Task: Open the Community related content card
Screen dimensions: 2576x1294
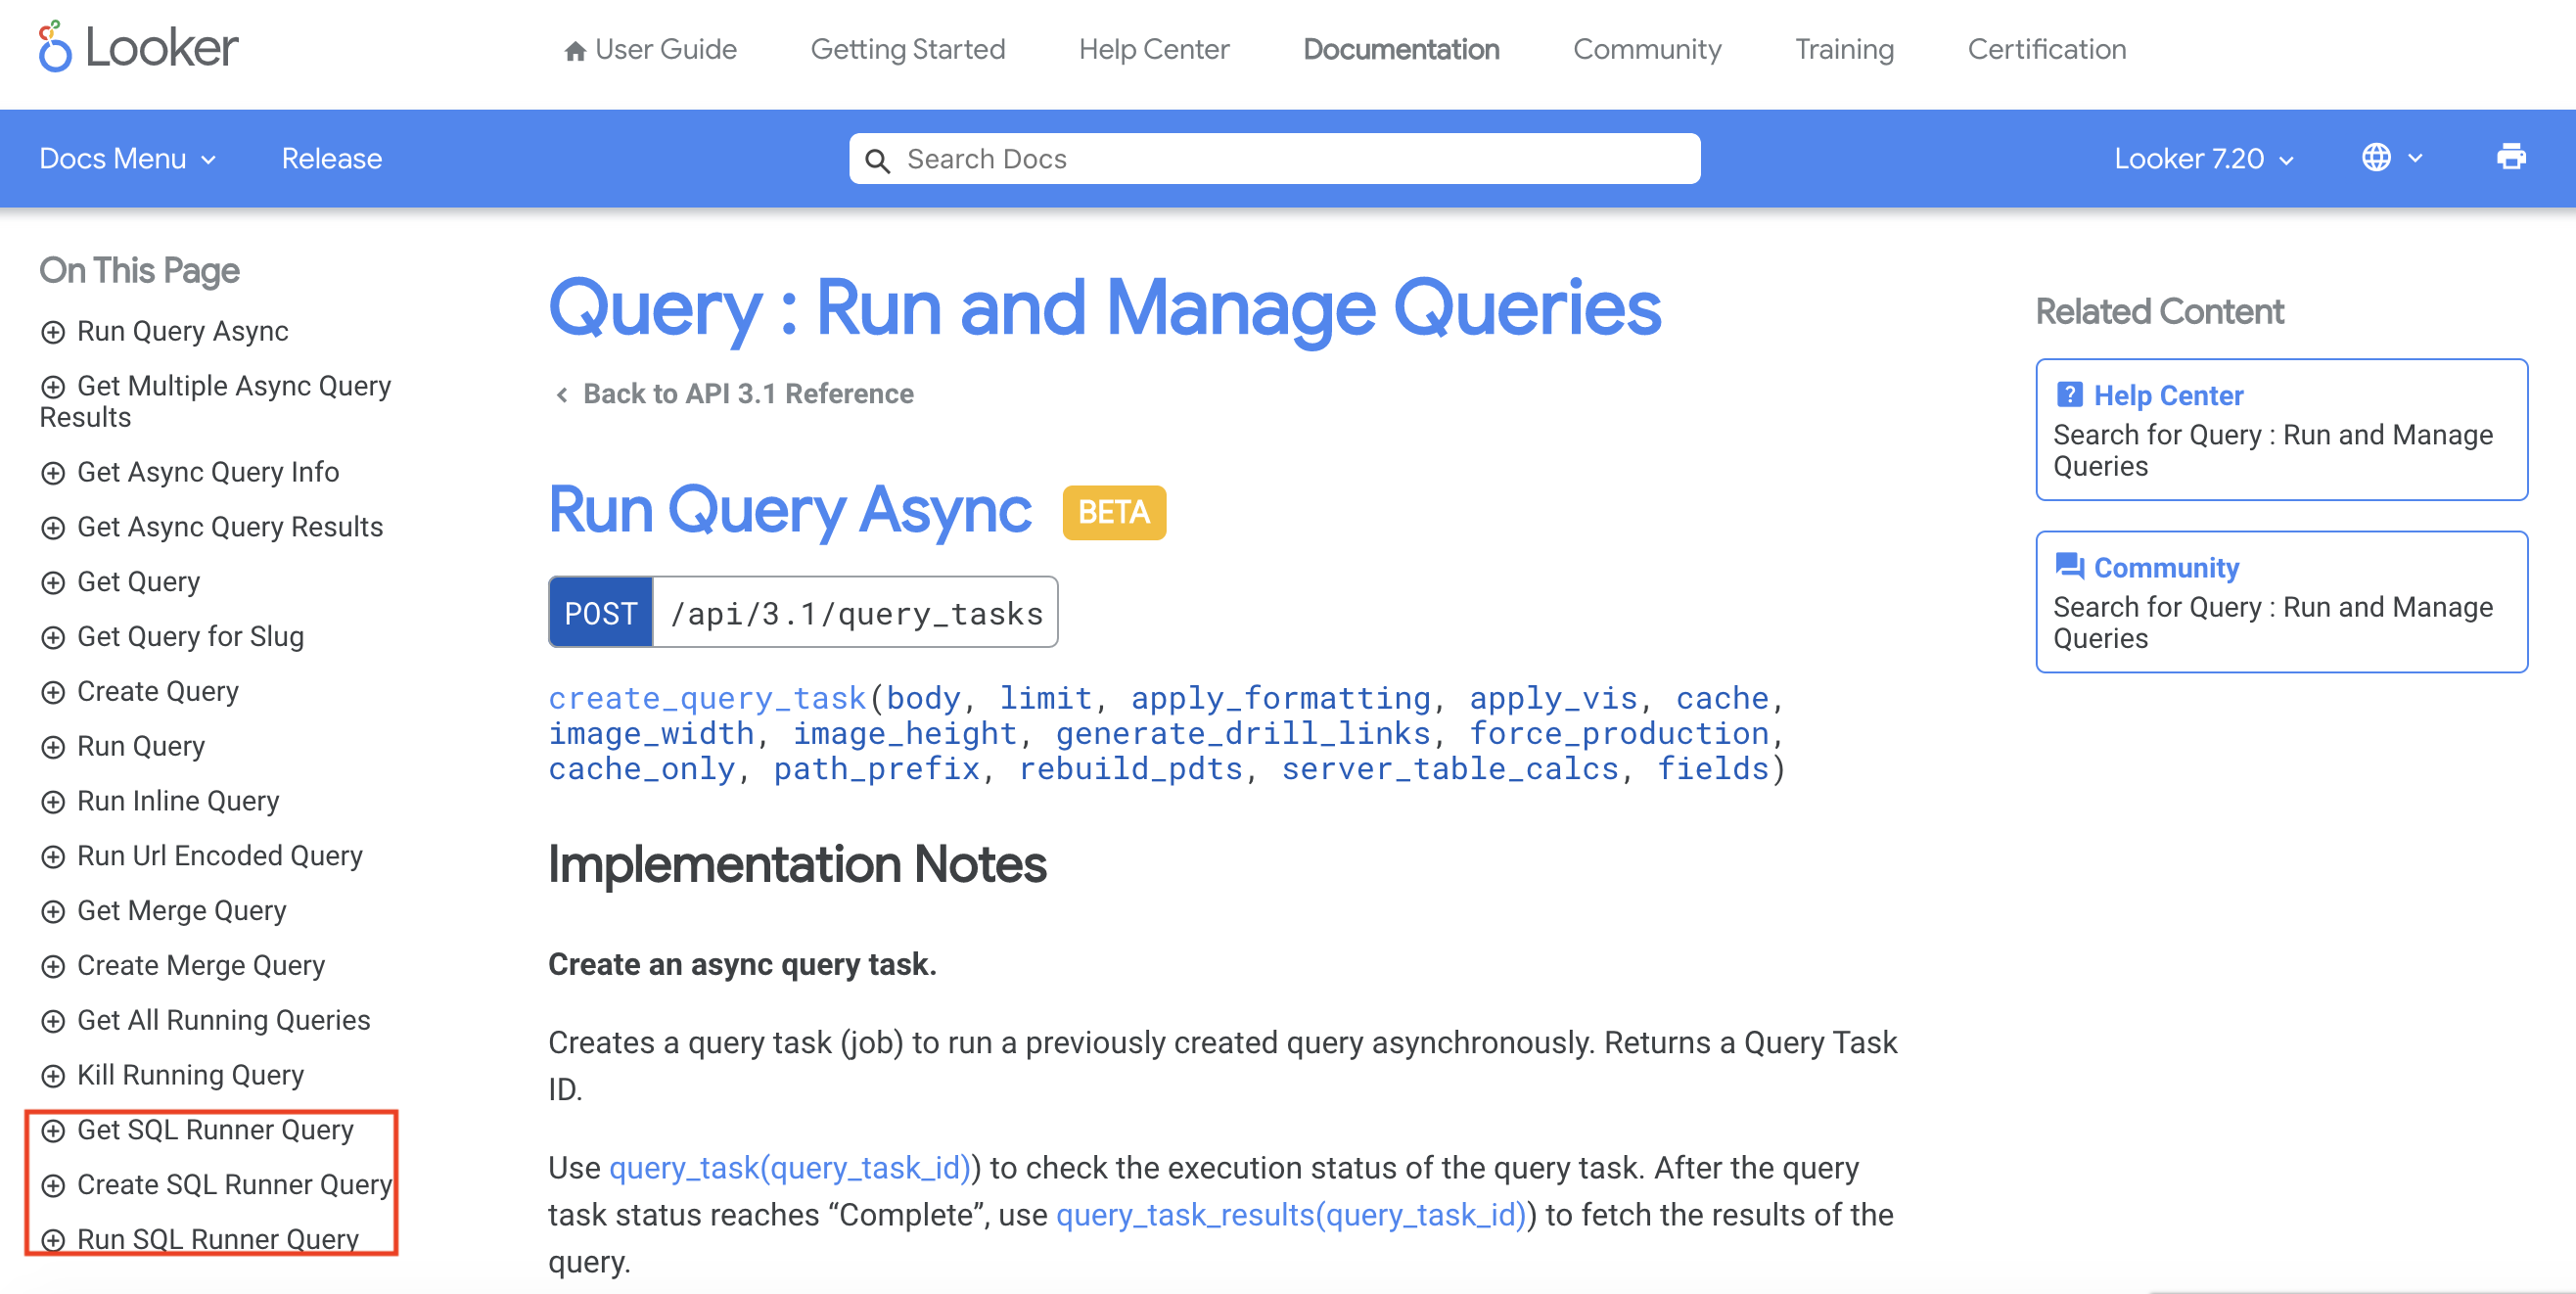Action: pos(2281,602)
